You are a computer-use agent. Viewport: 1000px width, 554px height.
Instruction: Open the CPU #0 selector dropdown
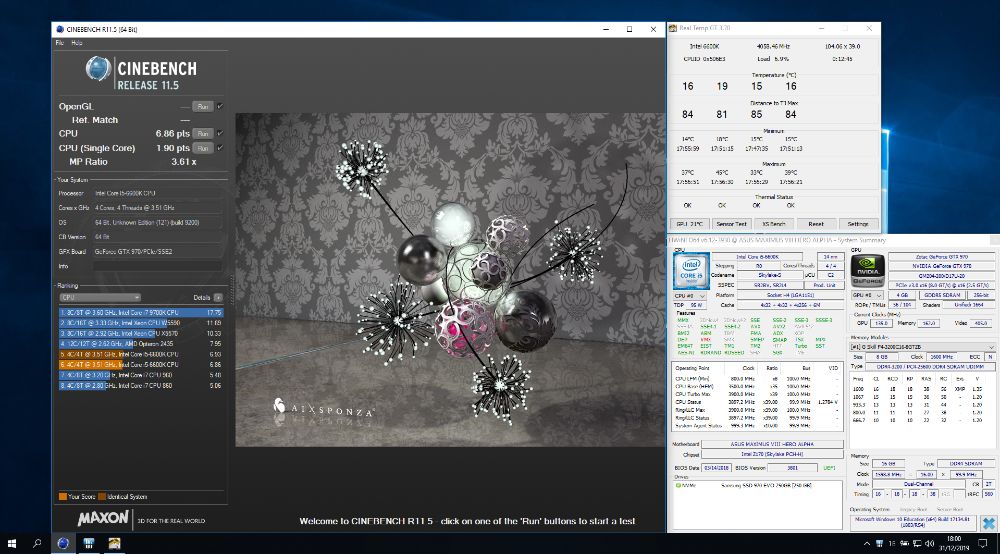point(690,296)
